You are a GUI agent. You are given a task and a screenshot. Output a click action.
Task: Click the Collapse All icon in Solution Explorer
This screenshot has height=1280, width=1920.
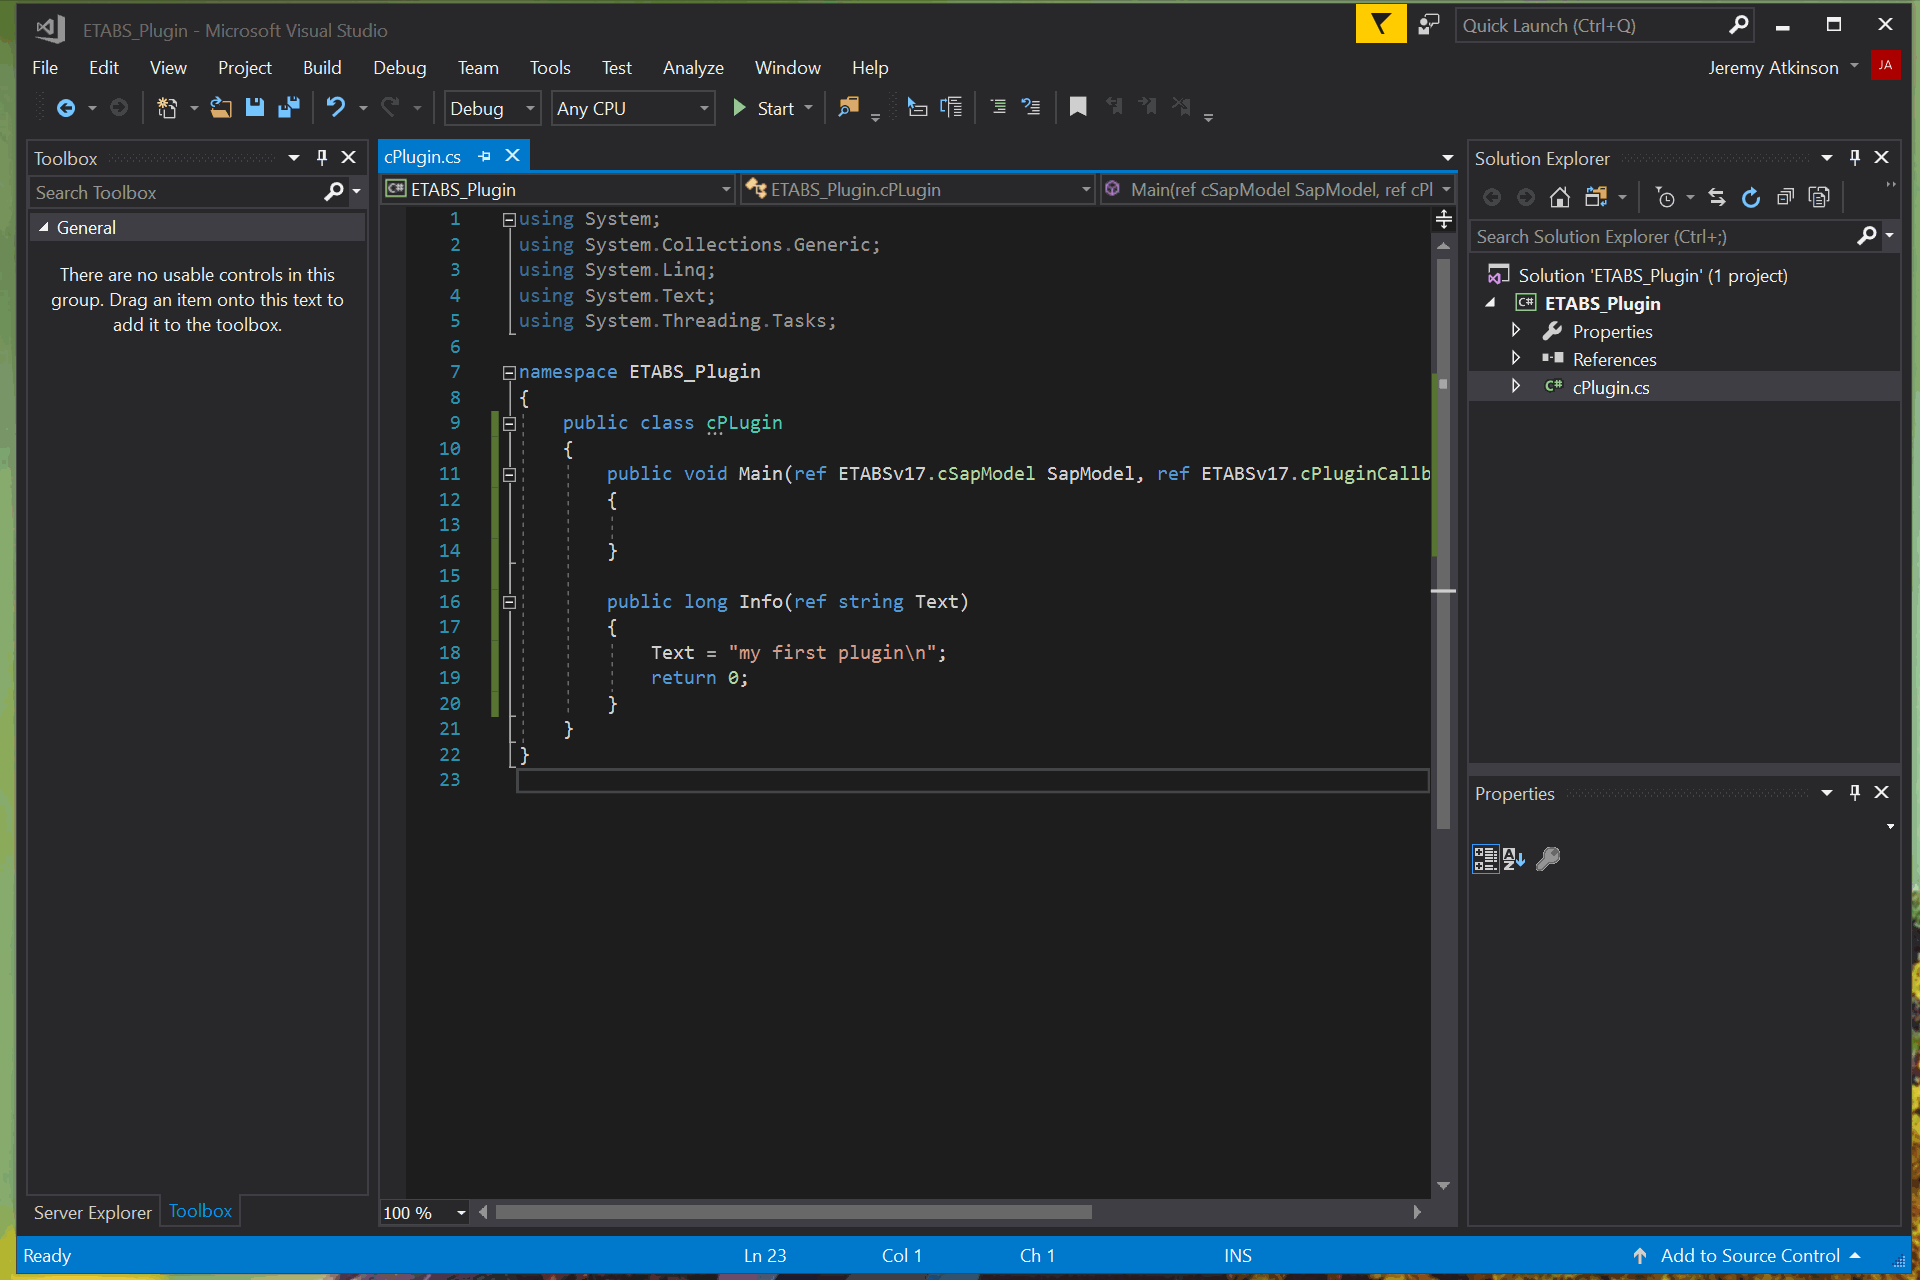(x=1785, y=198)
